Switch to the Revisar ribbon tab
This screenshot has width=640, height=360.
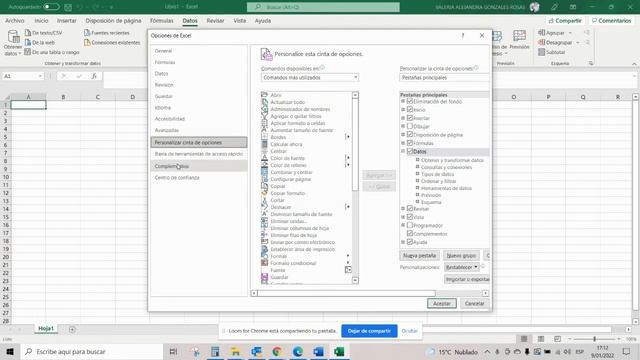pyautogui.click(x=215, y=20)
